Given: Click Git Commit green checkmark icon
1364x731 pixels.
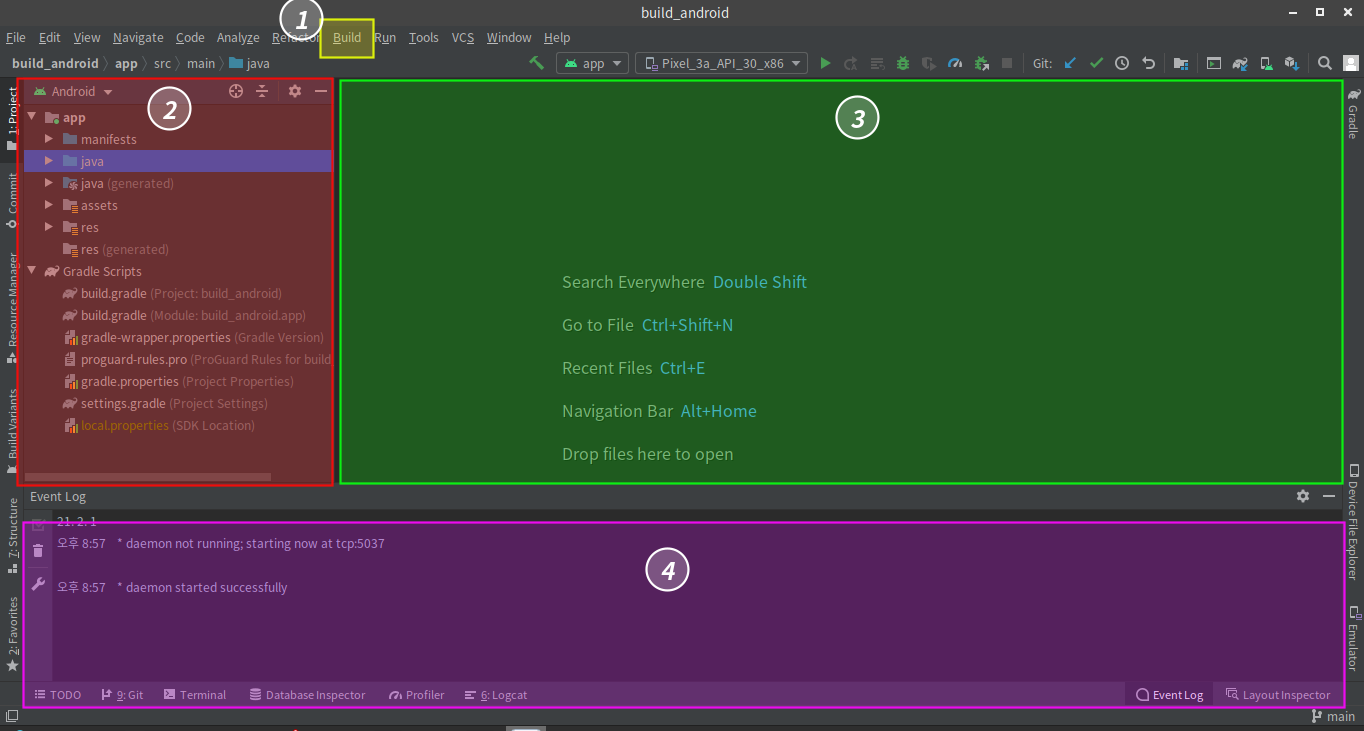Looking at the screenshot, I should point(1096,63).
